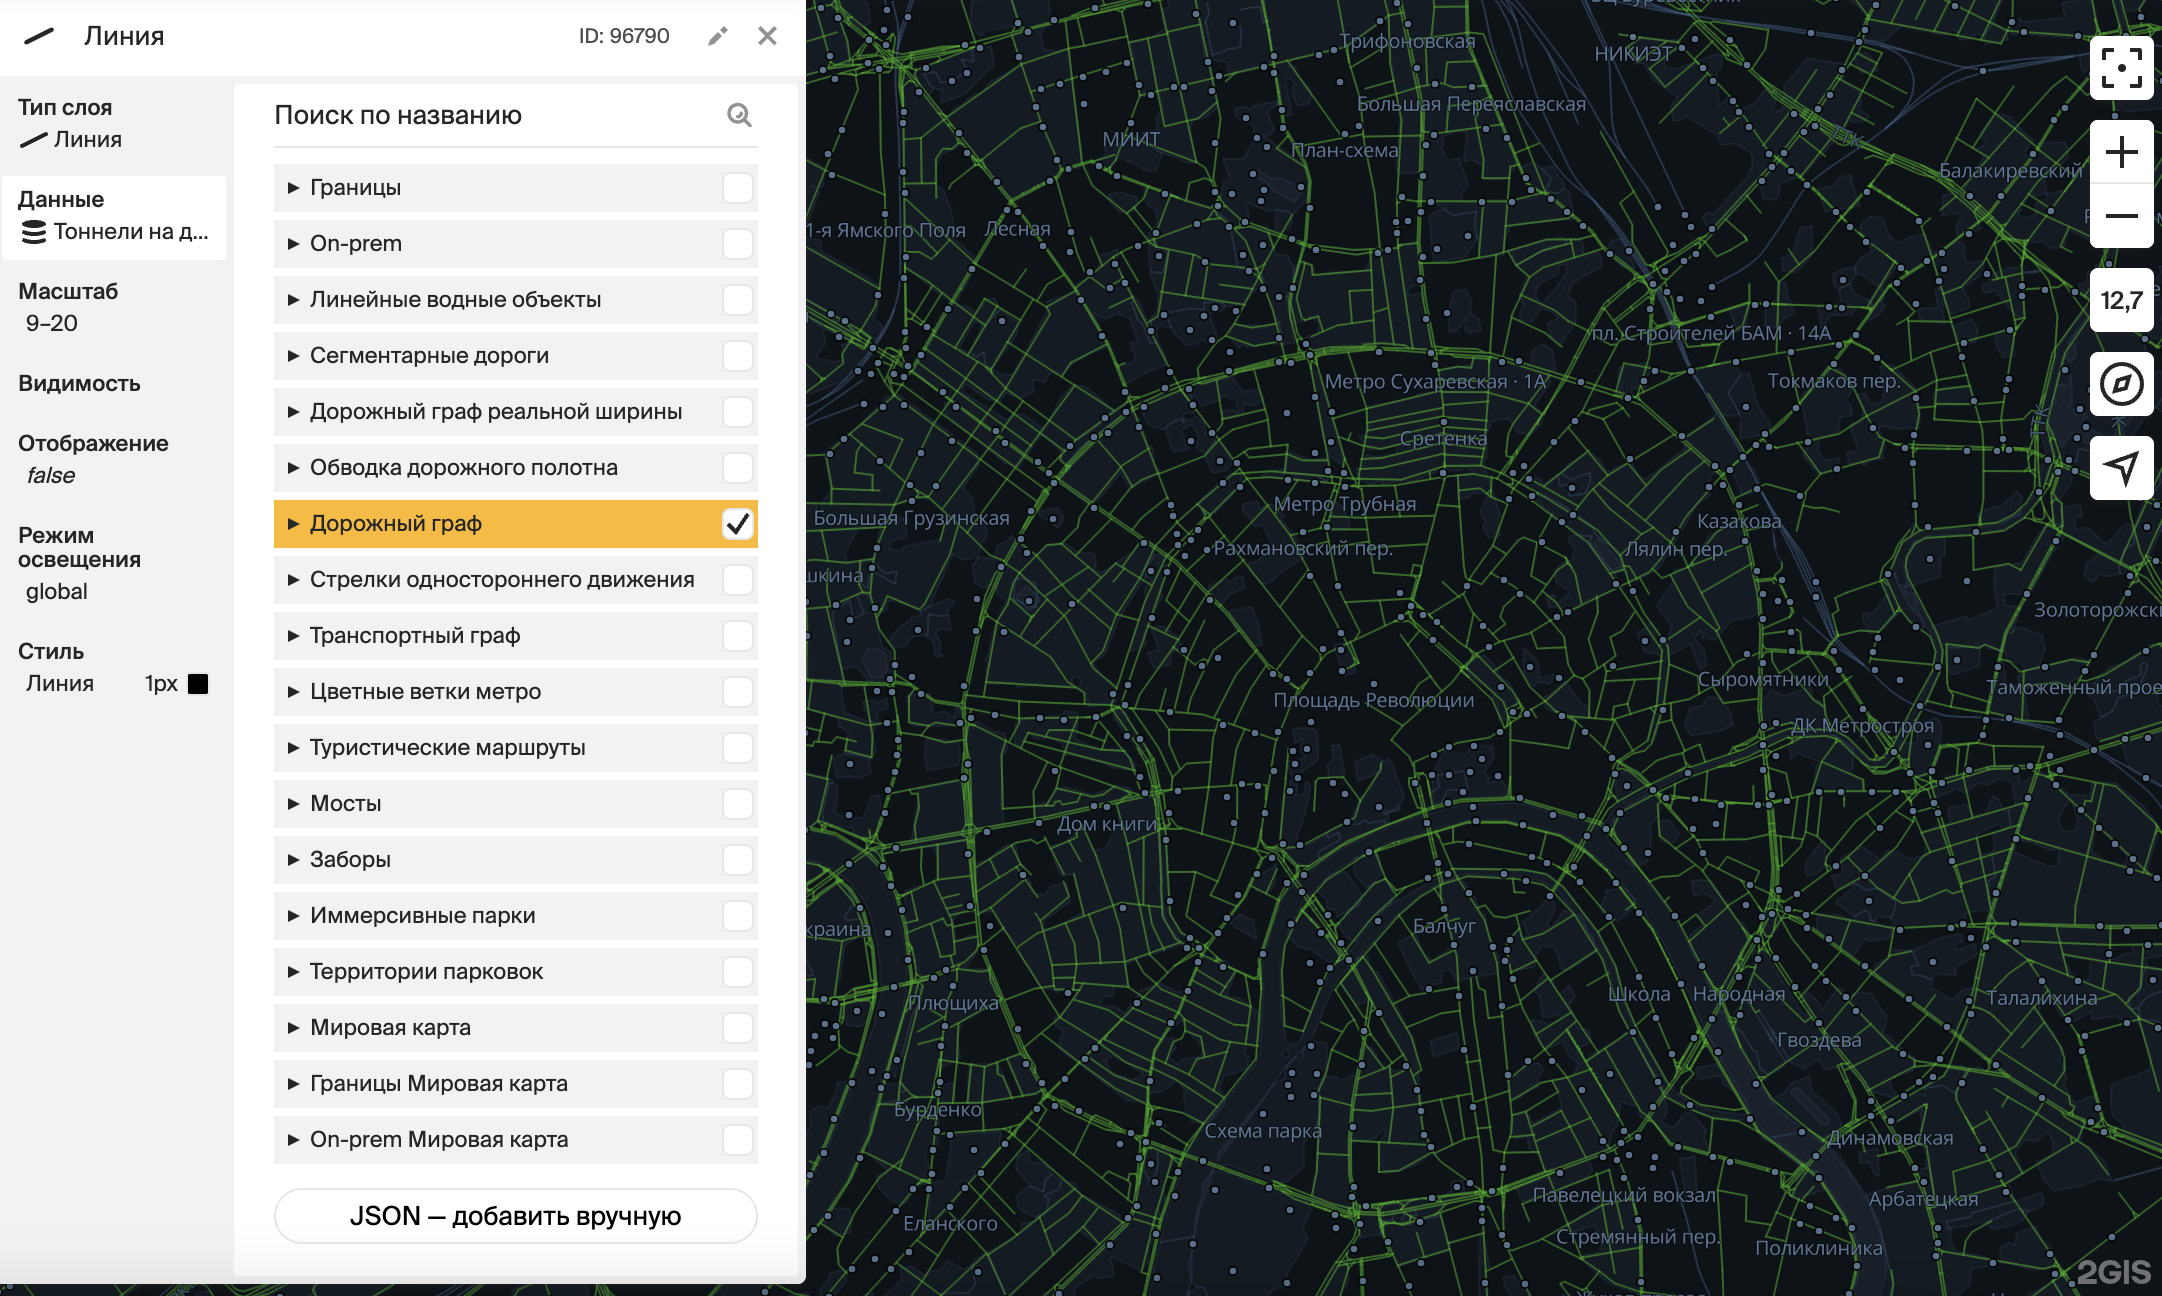Expand the Цветные ветки метро group

coord(293,692)
